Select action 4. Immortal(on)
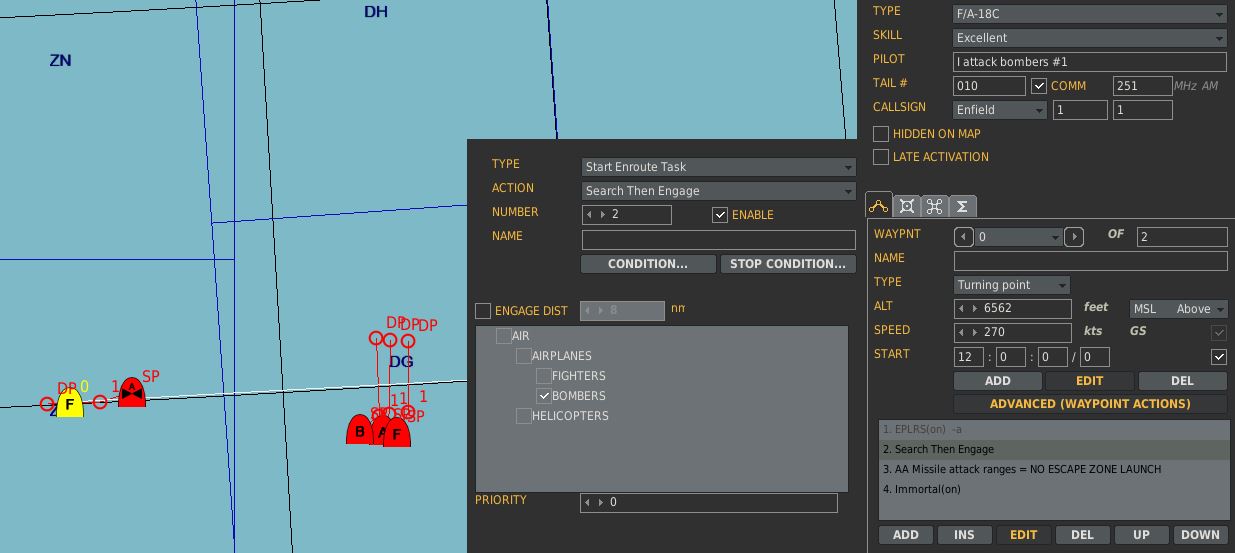The height and width of the screenshot is (553, 1235). 1054,489
